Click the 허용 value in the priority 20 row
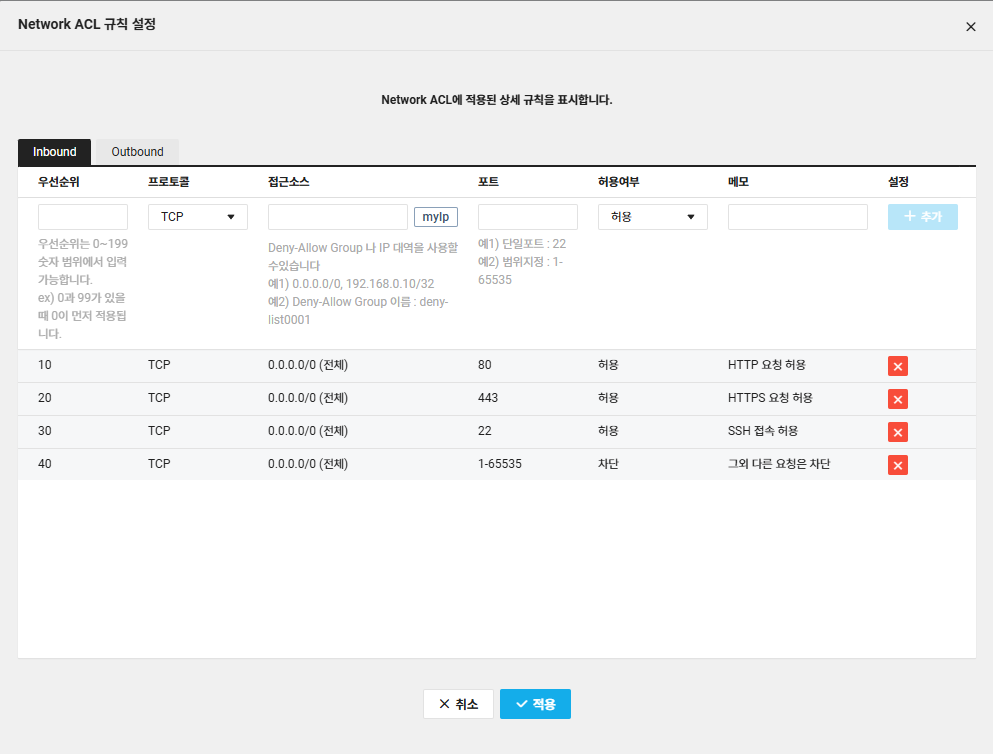The image size is (993, 754). click(x=608, y=398)
